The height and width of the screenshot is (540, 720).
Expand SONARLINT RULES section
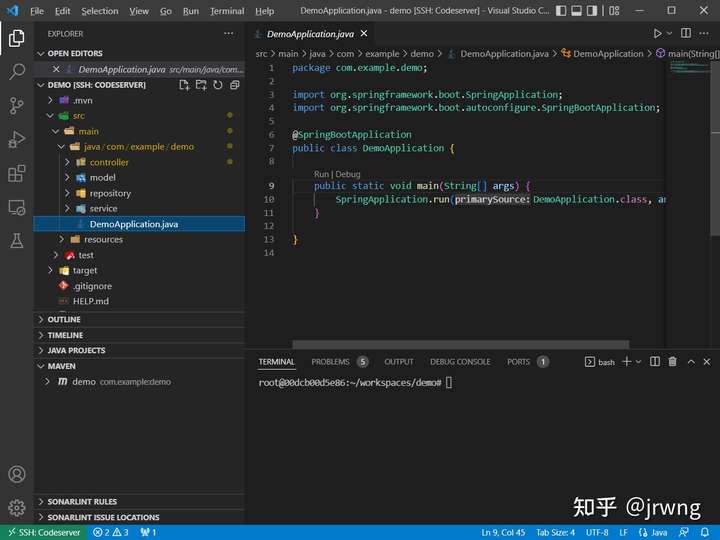139,501
